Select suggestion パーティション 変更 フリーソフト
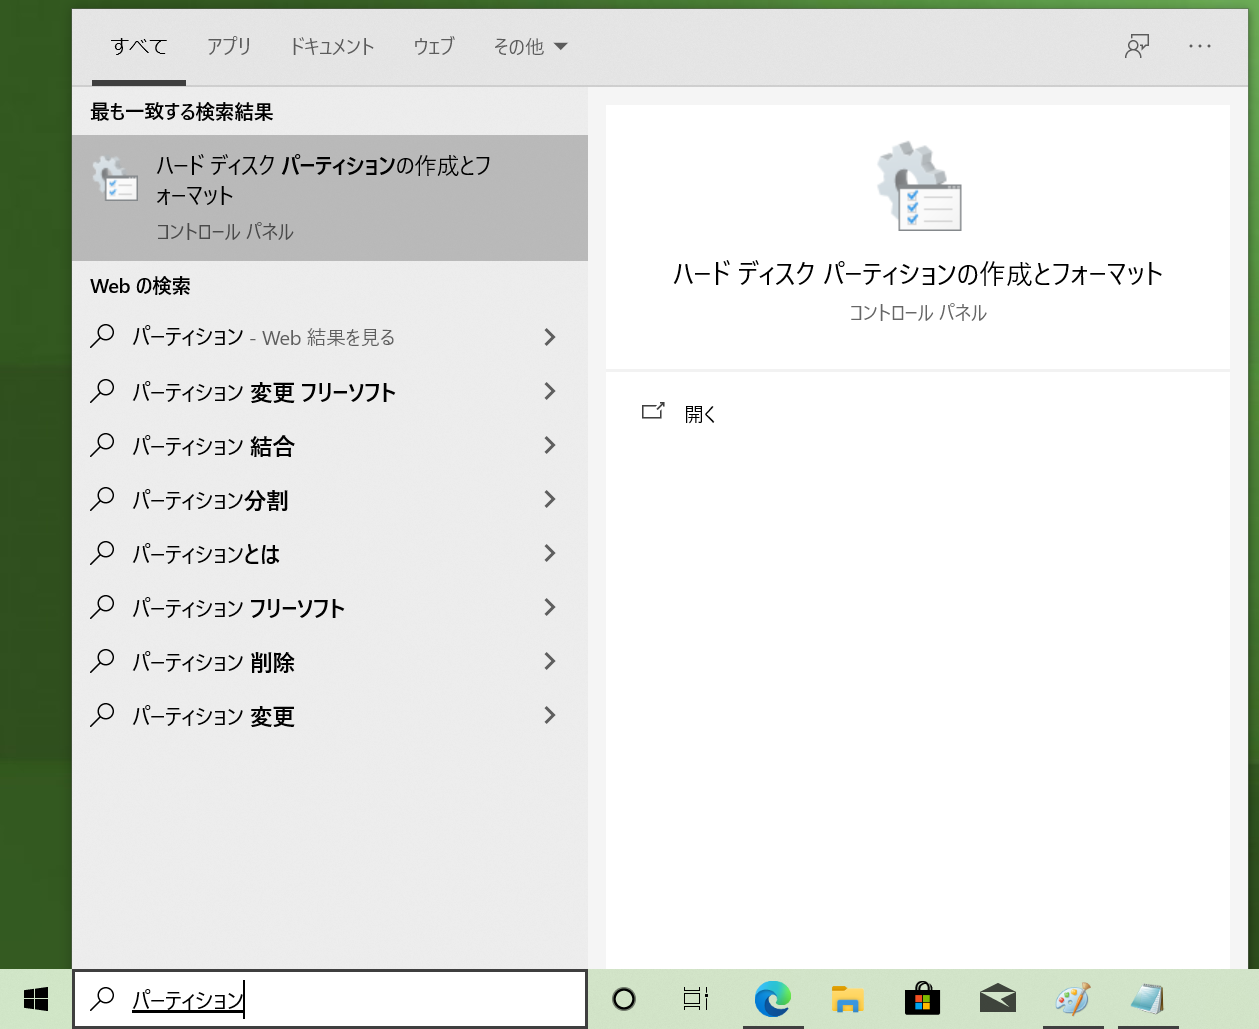 pyautogui.click(x=330, y=391)
